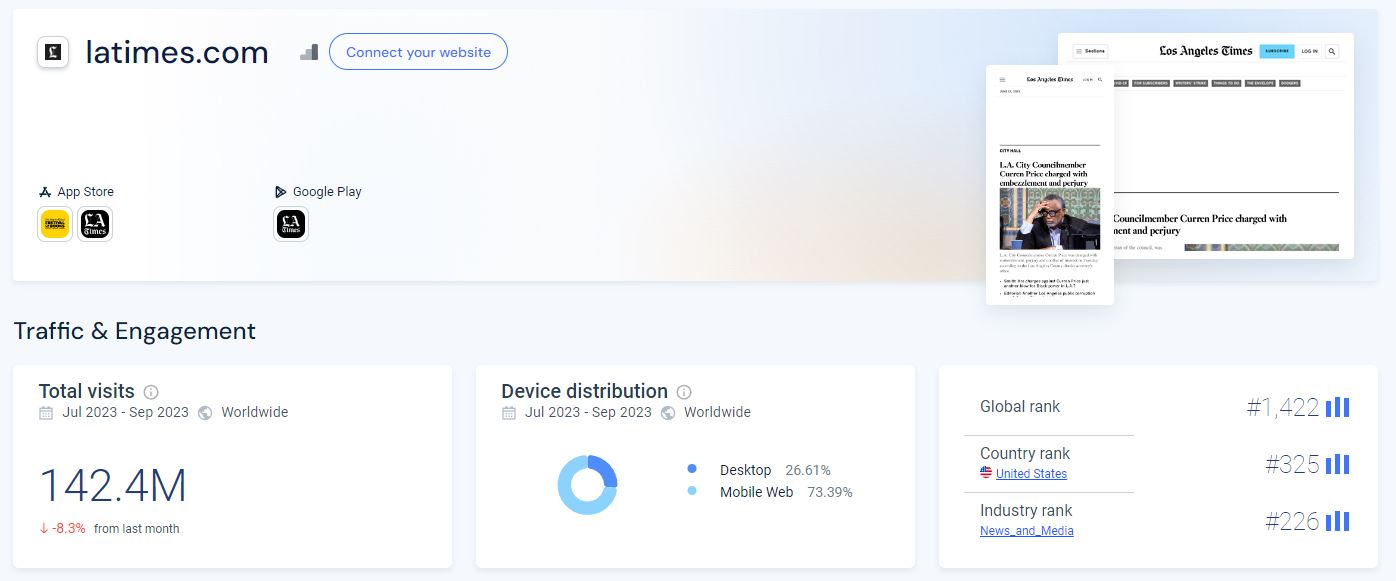Open the LA Times app under Google Play
The image size is (1396, 581).
tap(291, 224)
